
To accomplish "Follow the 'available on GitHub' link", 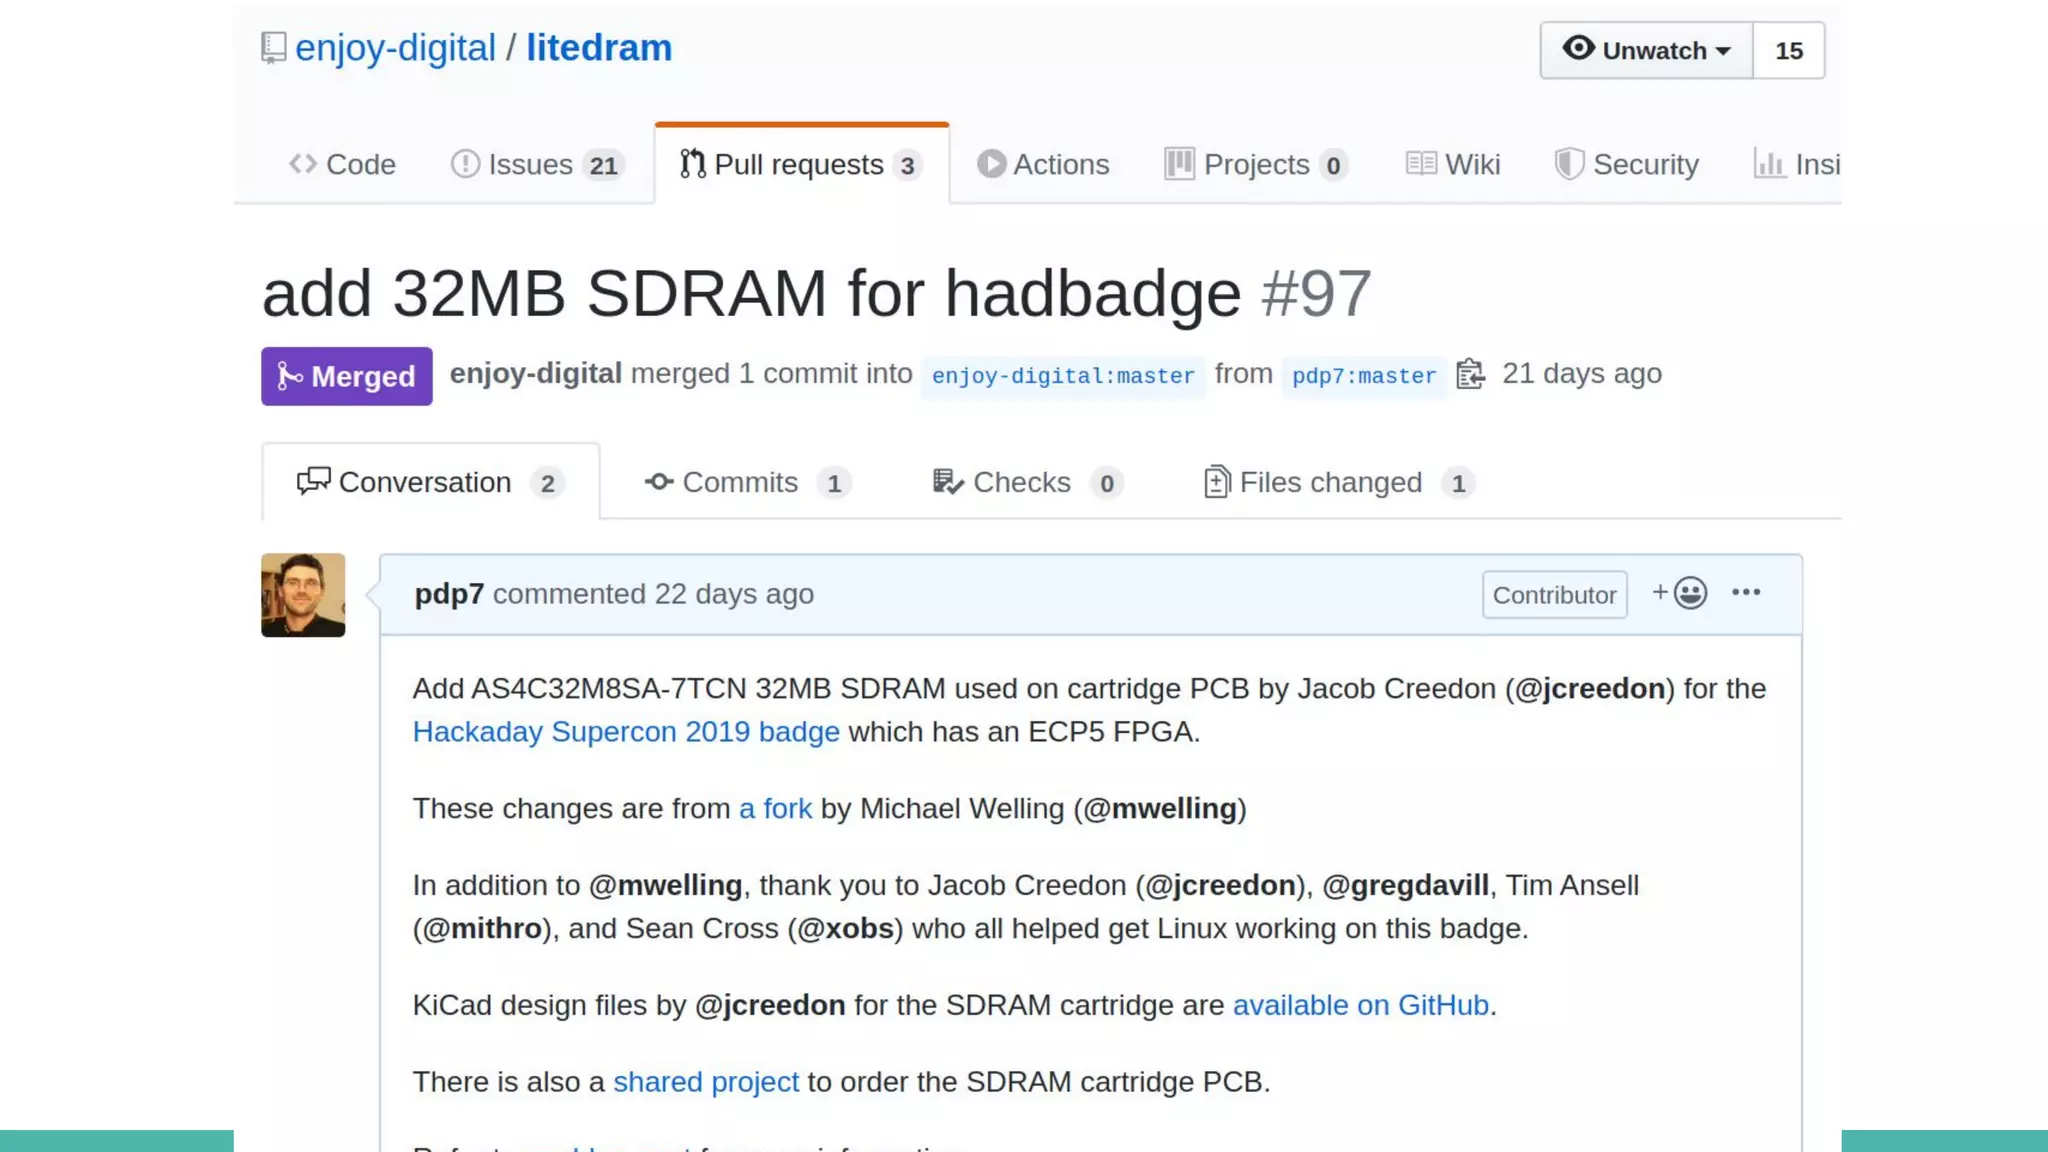I will [x=1360, y=1005].
